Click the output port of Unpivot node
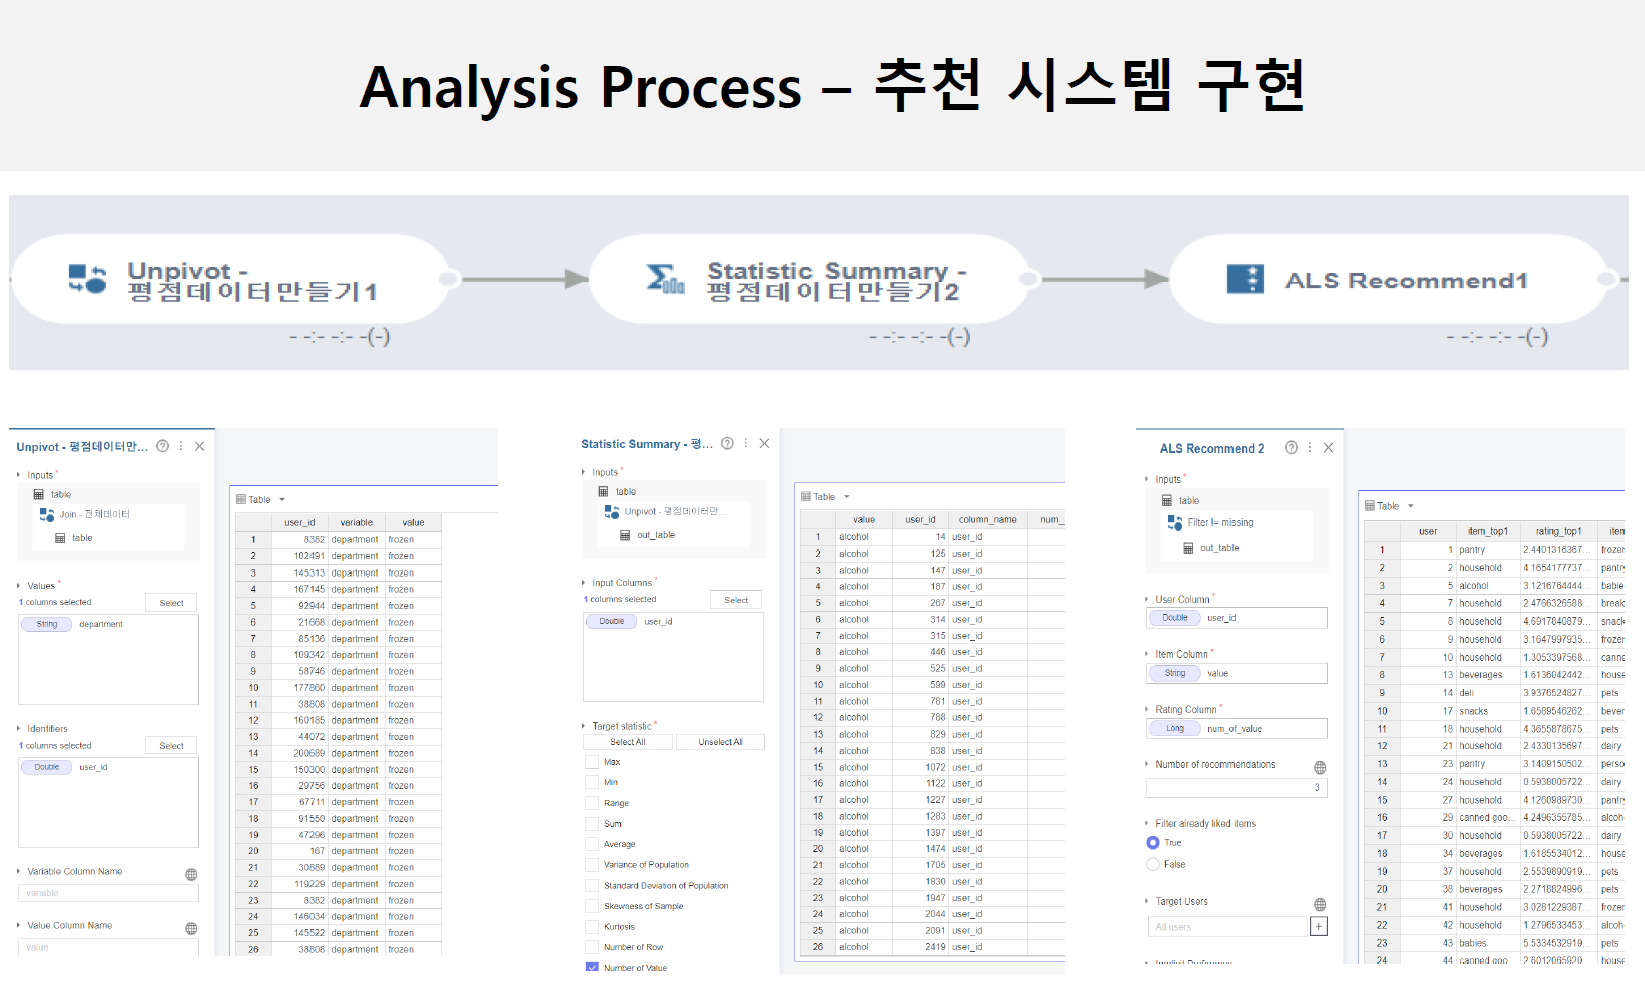 pos(449,279)
